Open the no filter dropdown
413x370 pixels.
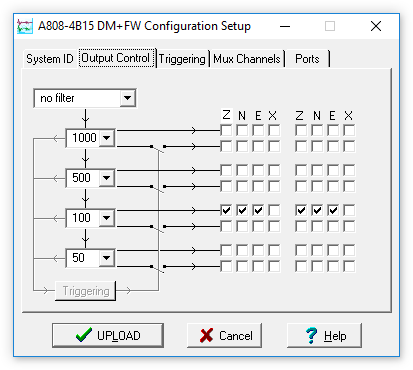[x=127, y=98]
